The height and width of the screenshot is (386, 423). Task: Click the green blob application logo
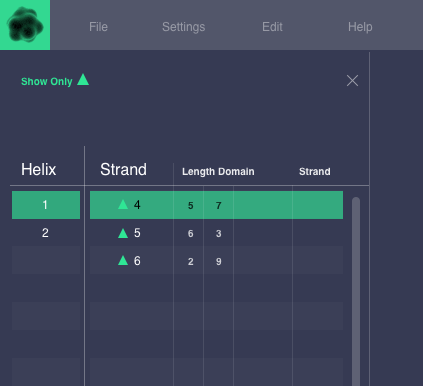pyautogui.click(x=25, y=25)
